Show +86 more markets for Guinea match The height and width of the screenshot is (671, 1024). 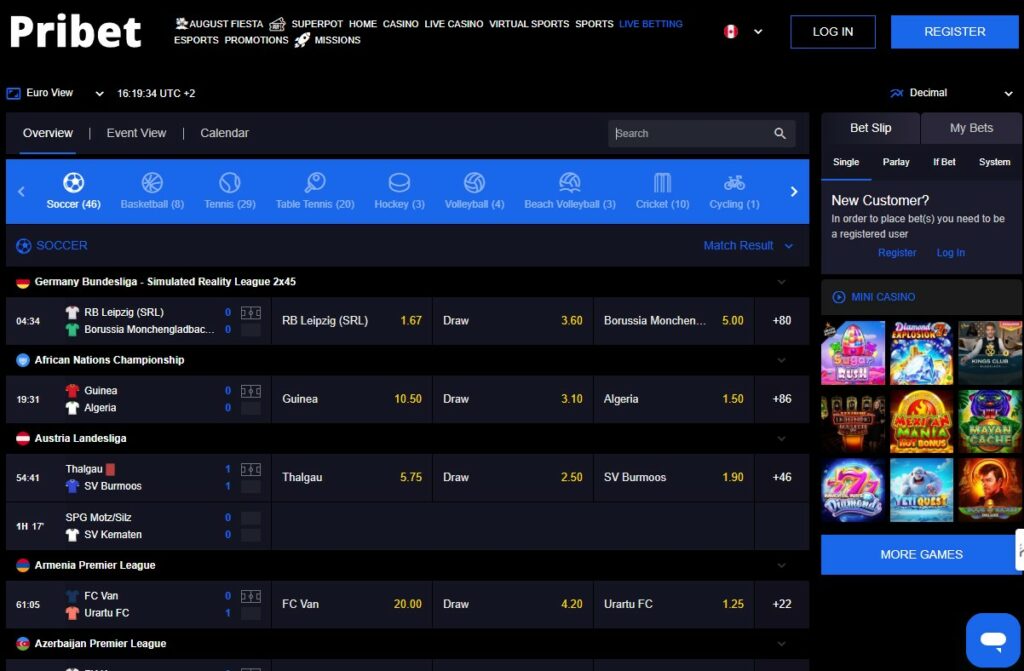point(782,399)
